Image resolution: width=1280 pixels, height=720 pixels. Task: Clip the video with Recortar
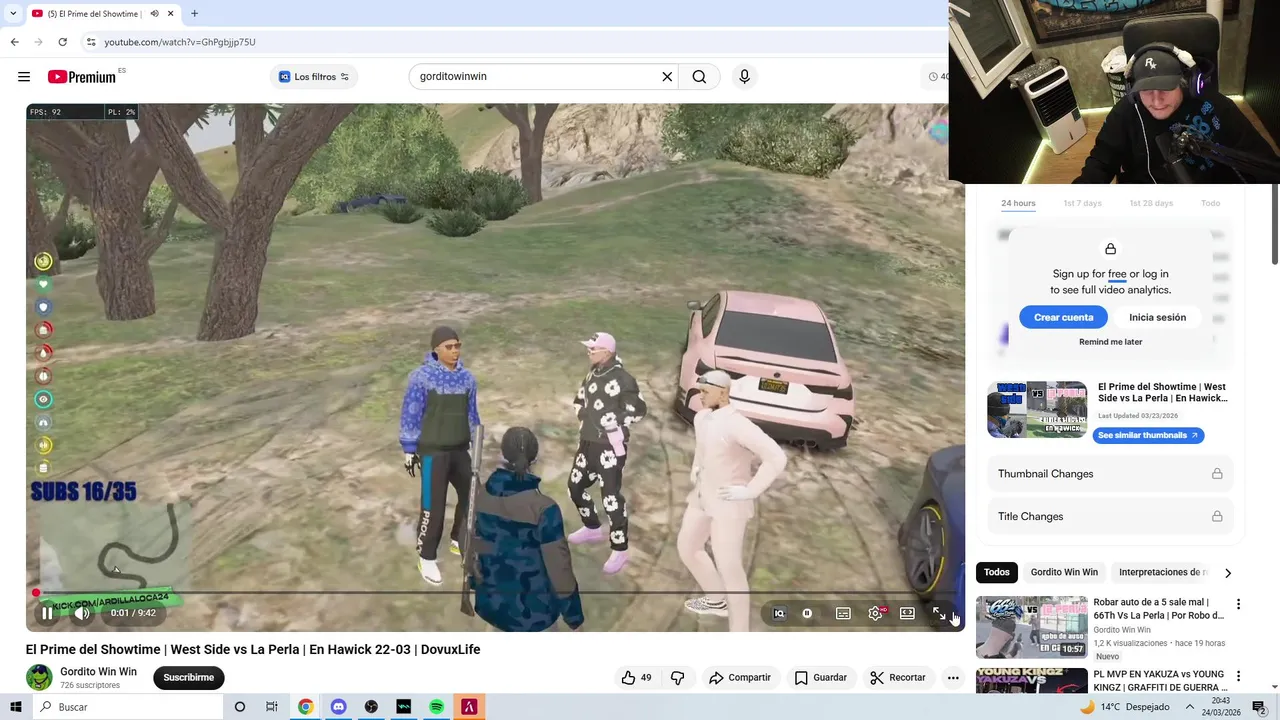(x=898, y=678)
